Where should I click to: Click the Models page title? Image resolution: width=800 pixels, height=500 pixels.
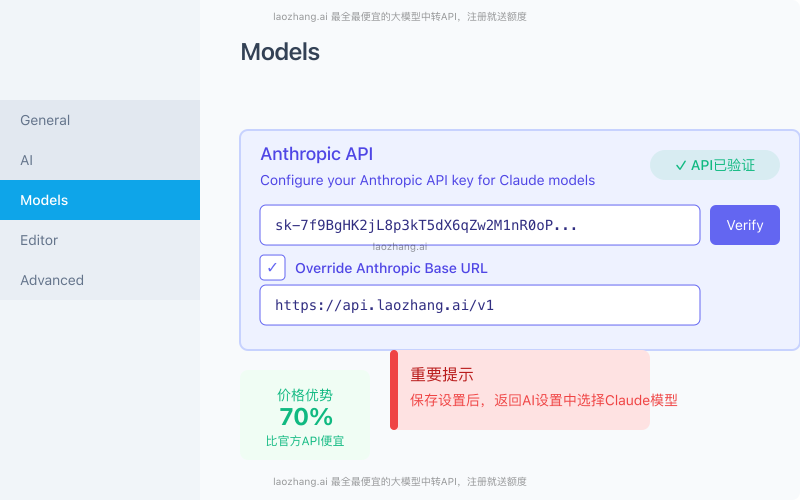coord(280,52)
